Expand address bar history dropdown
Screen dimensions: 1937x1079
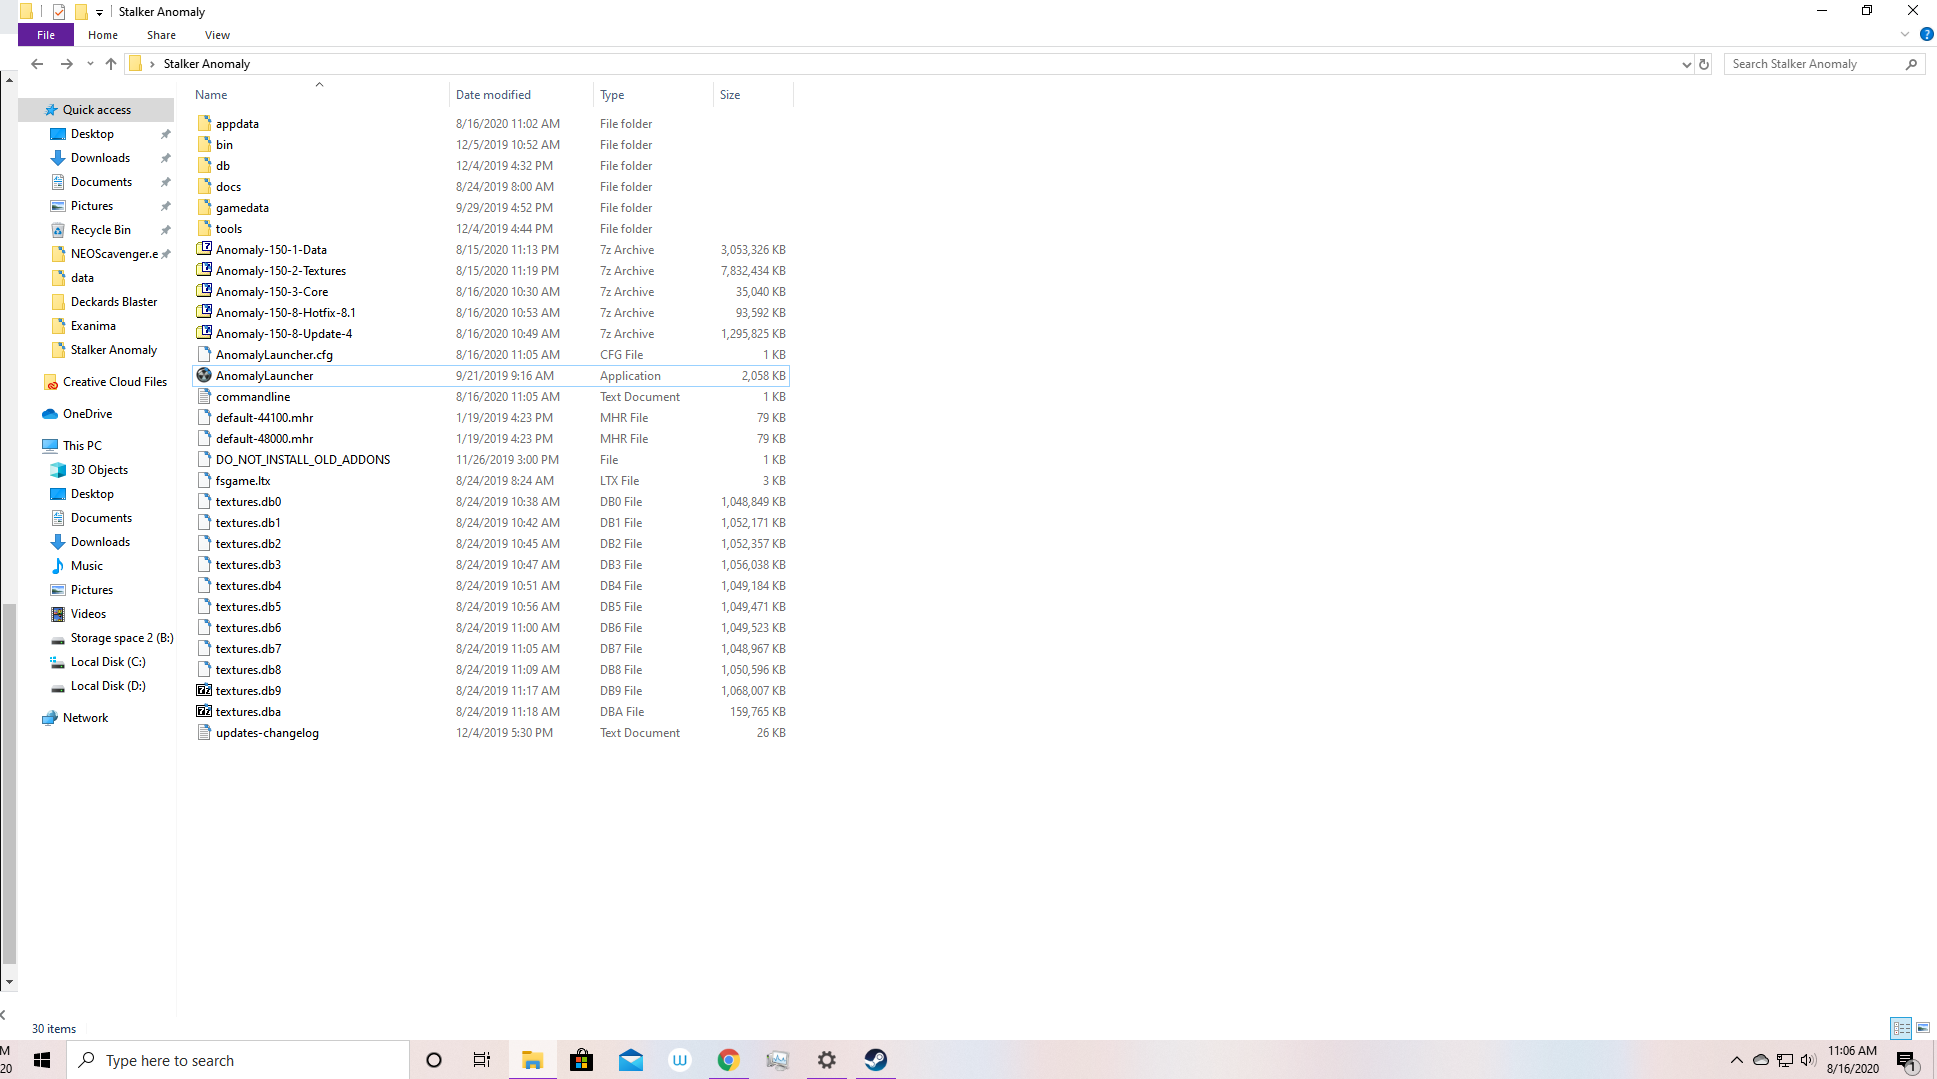[1686, 64]
